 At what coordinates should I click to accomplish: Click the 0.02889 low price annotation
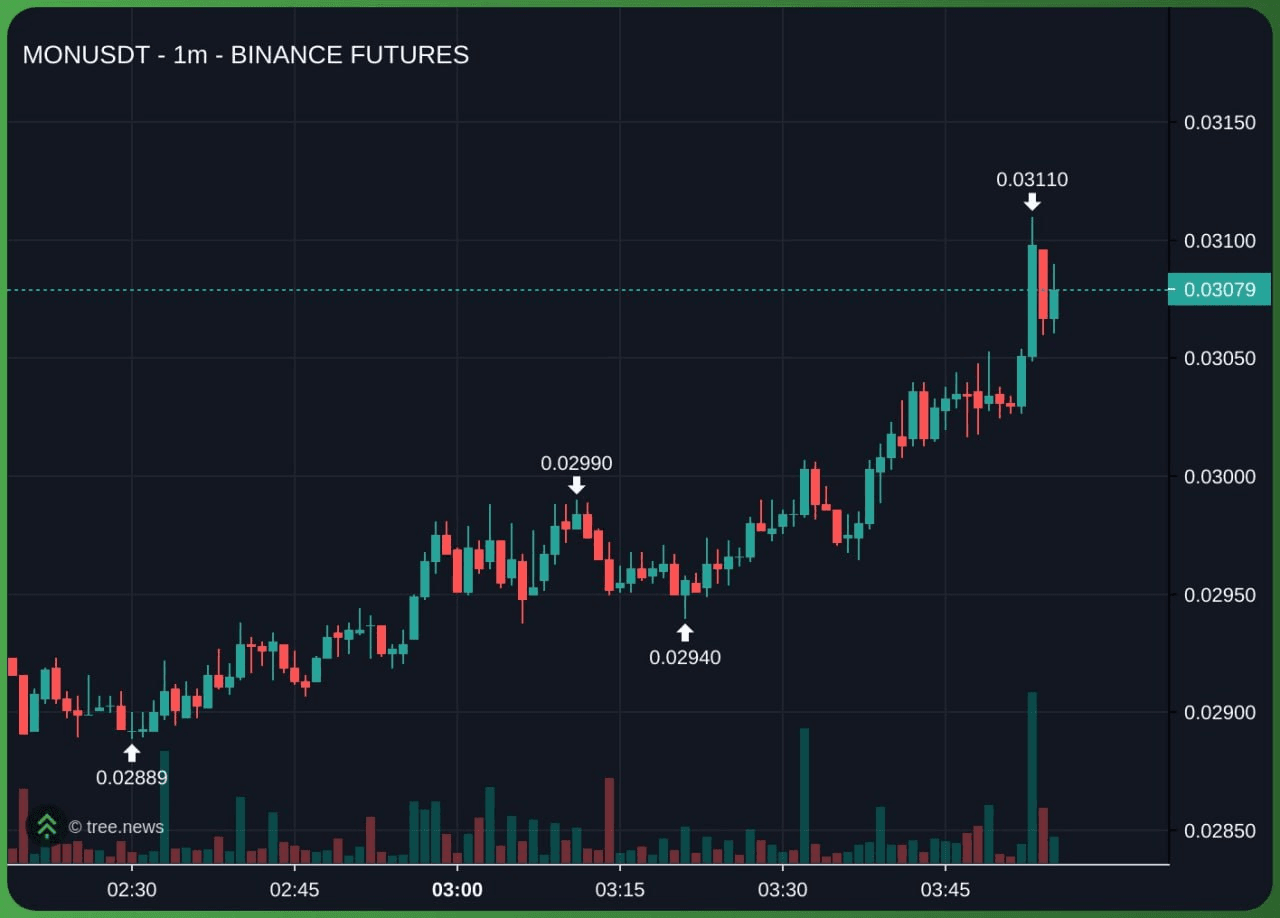tap(132, 777)
